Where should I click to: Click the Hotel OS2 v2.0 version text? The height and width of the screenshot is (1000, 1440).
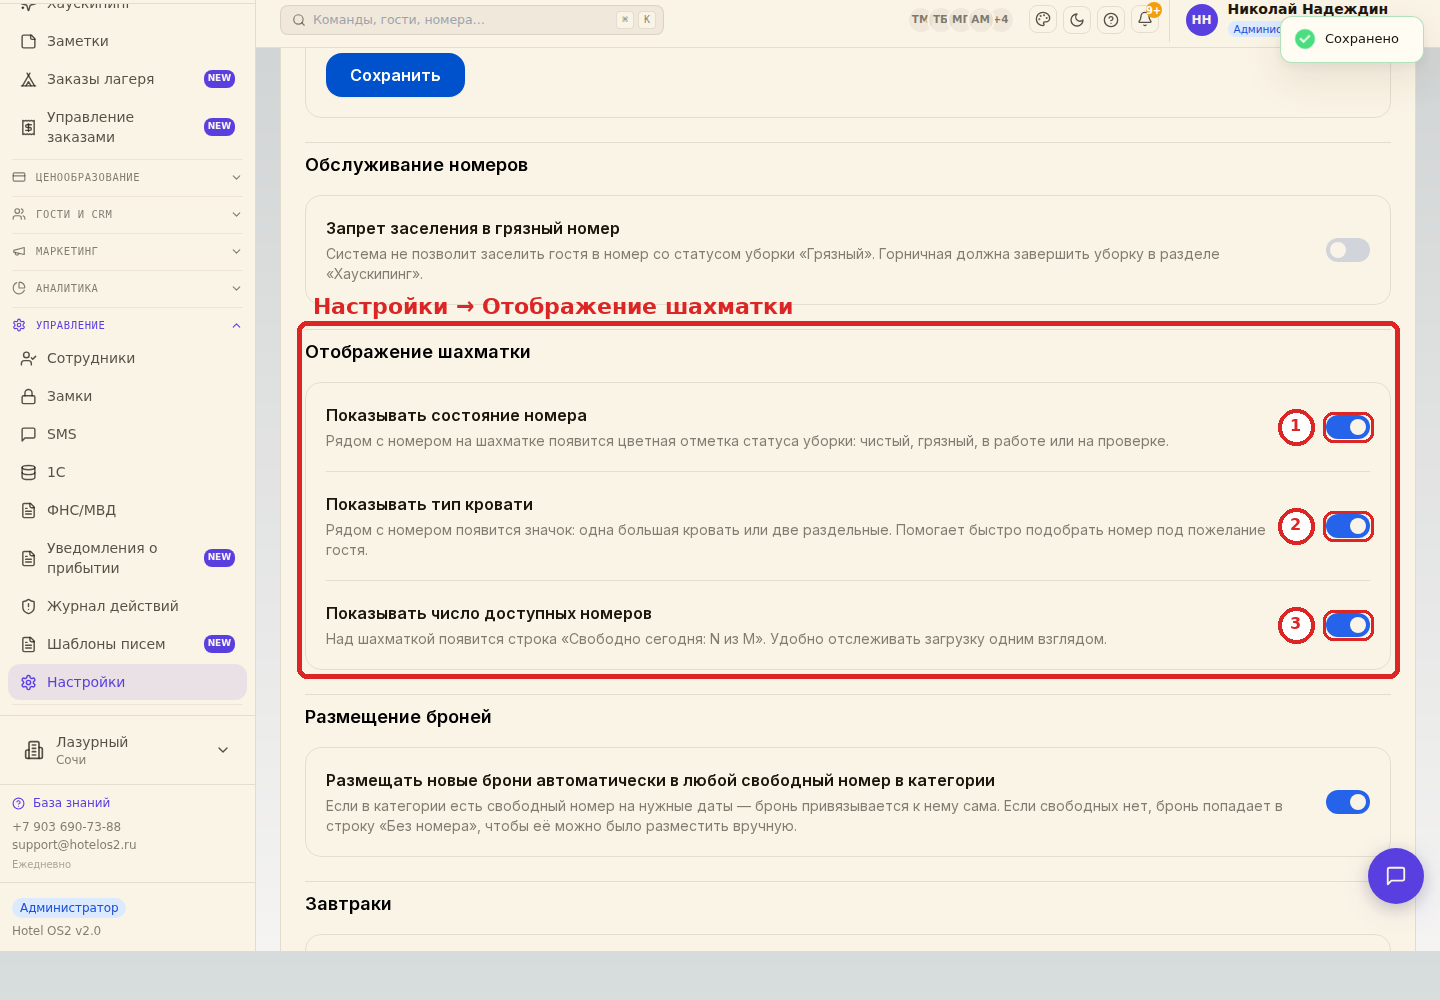(x=56, y=931)
